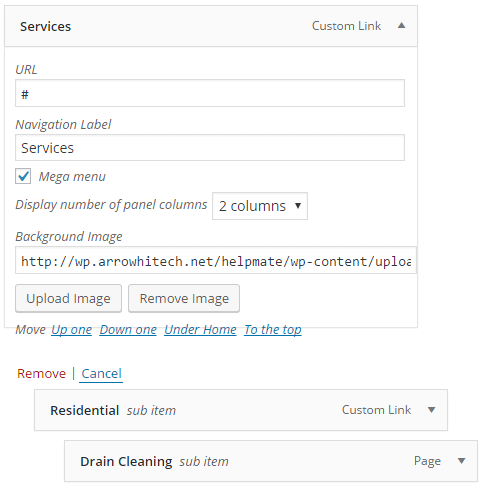Click the Upload Image button
Image resolution: width=492 pixels, height=487 pixels.
click(x=68, y=298)
